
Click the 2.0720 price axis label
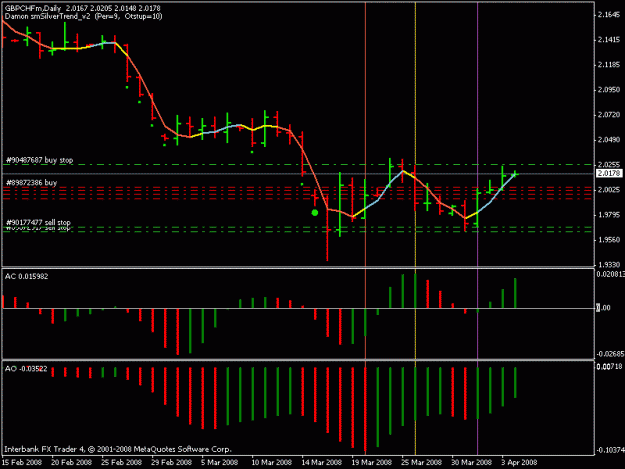click(609, 115)
